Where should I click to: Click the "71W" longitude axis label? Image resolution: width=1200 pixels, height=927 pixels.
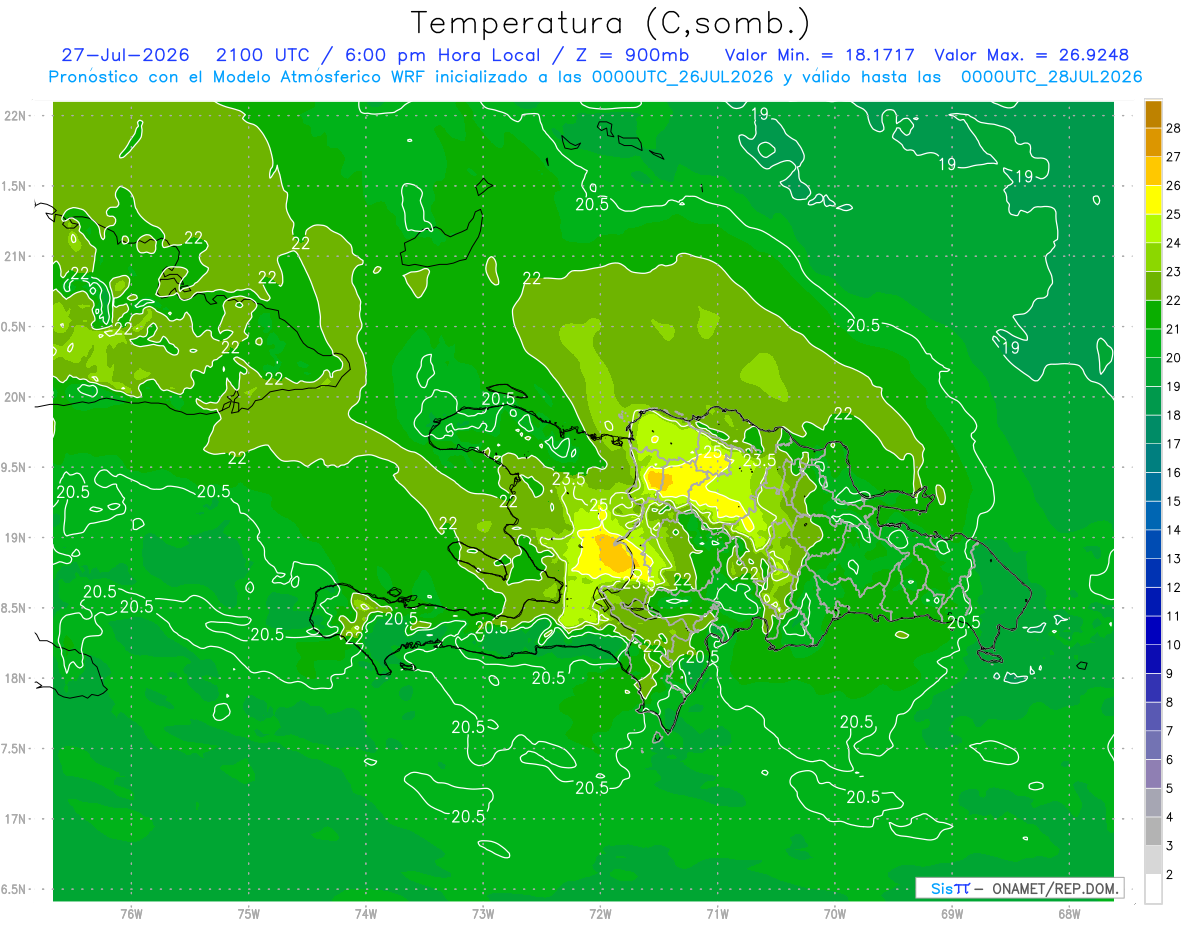tap(717, 913)
